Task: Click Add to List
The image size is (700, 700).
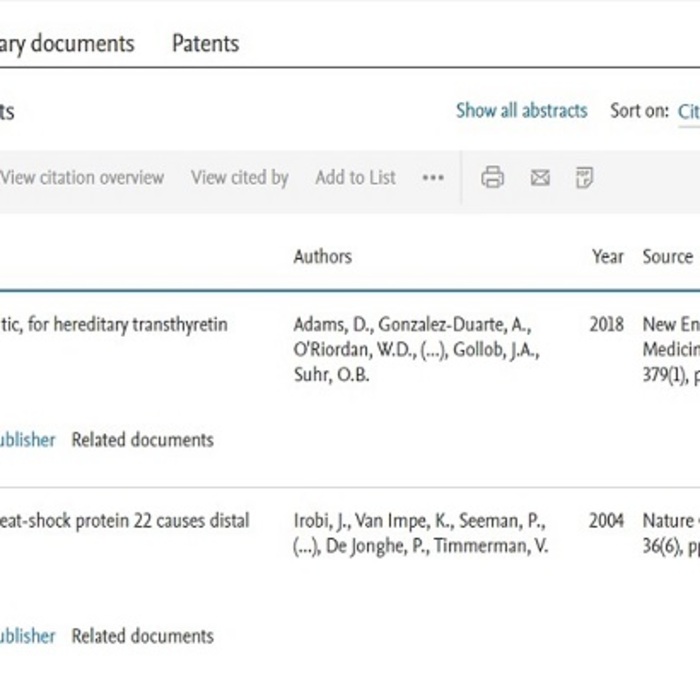Action: tap(355, 178)
